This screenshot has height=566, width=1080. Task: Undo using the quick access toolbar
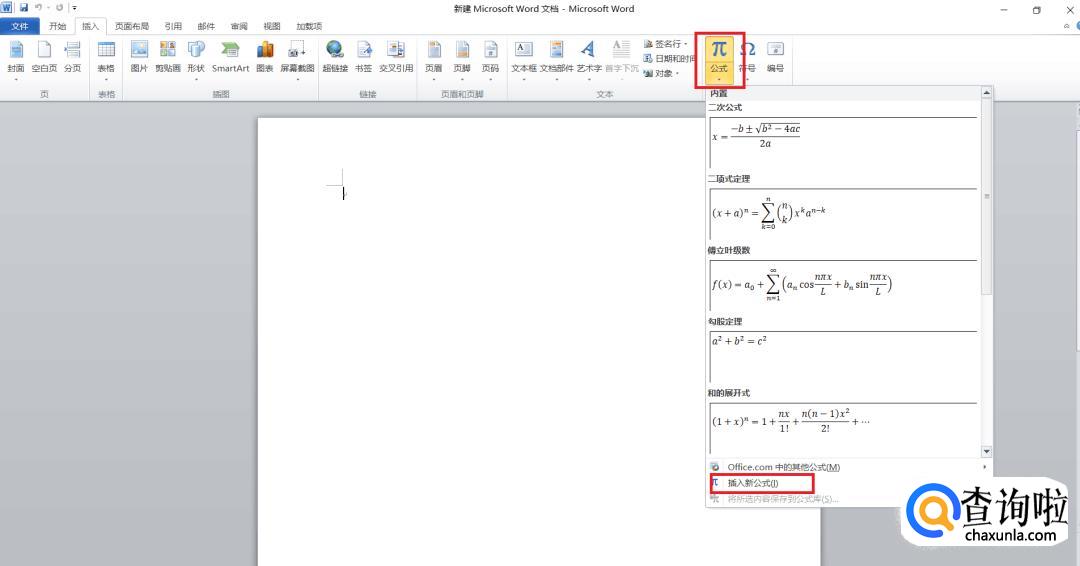pyautogui.click(x=39, y=8)
